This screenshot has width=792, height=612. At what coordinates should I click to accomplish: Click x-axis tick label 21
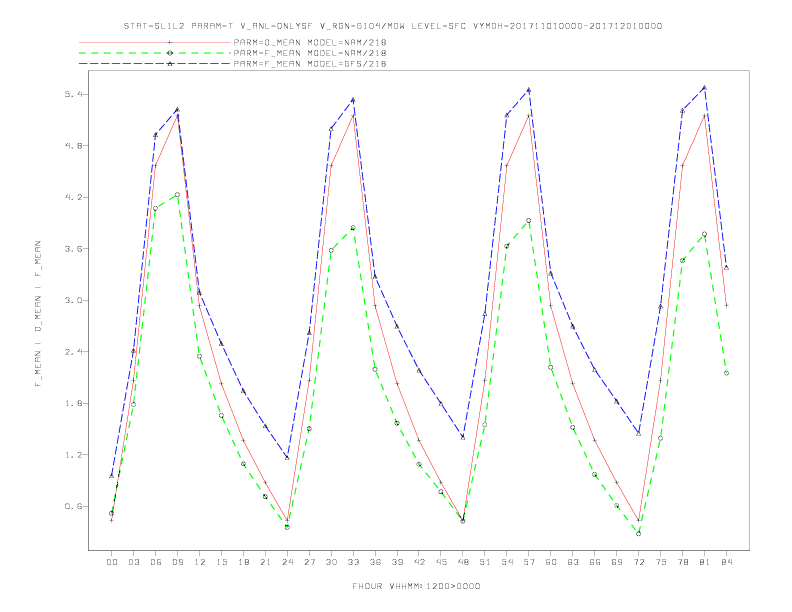(265, 562)
